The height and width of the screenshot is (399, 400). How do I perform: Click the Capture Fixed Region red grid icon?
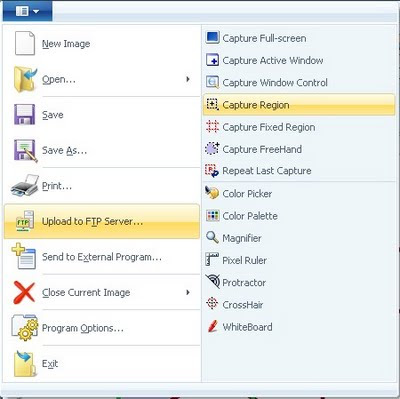point(212,127)
